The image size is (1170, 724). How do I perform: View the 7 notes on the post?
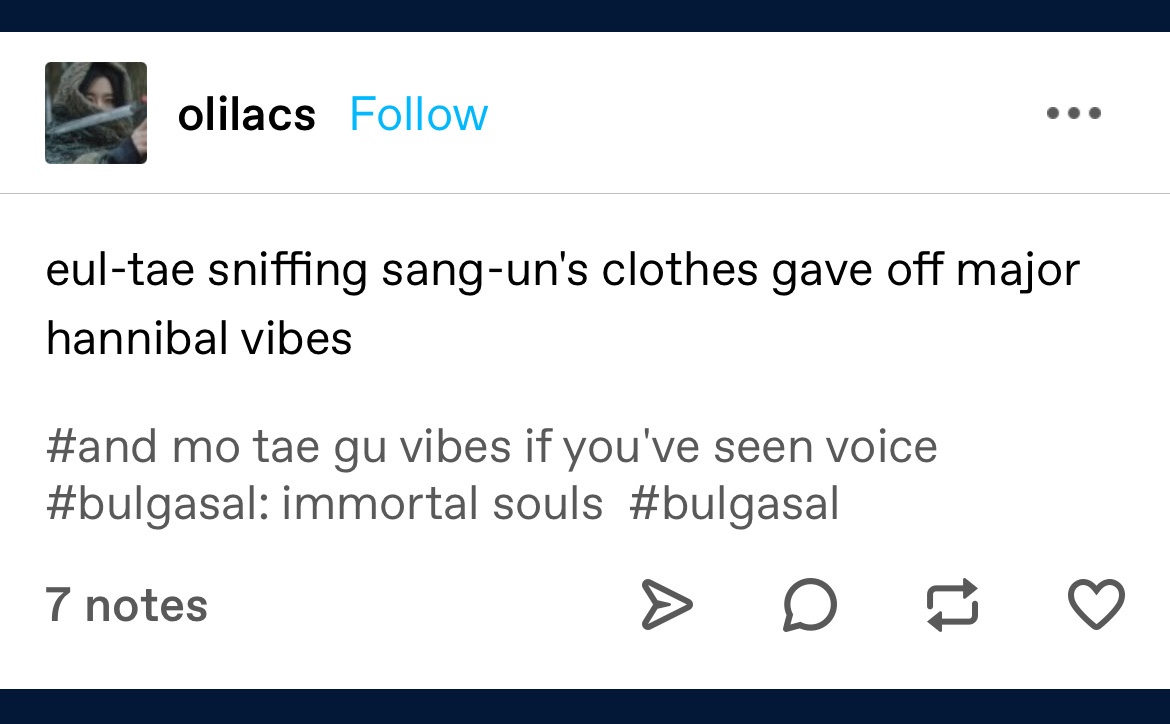click(126, 606)
